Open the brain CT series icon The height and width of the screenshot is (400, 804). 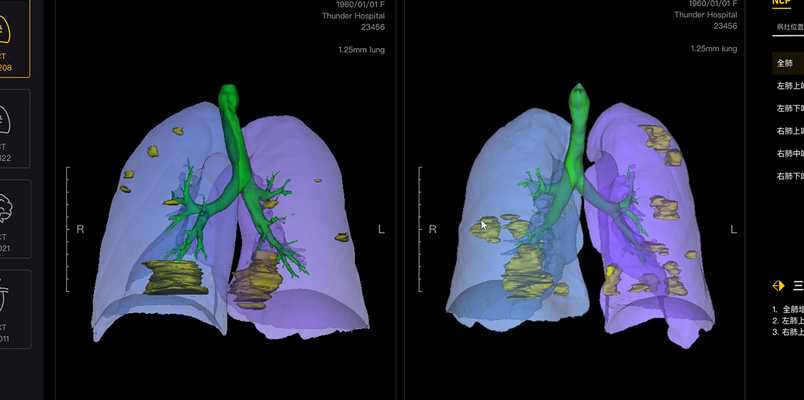tap(14, 217)
